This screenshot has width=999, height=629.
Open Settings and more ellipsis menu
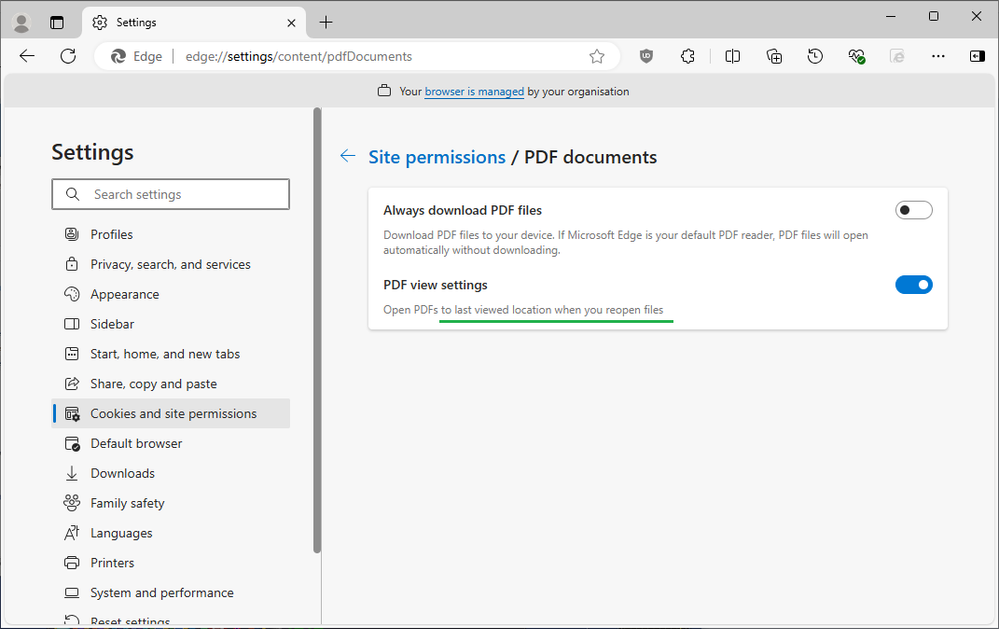pyautogui.click(x=938, y=56)
